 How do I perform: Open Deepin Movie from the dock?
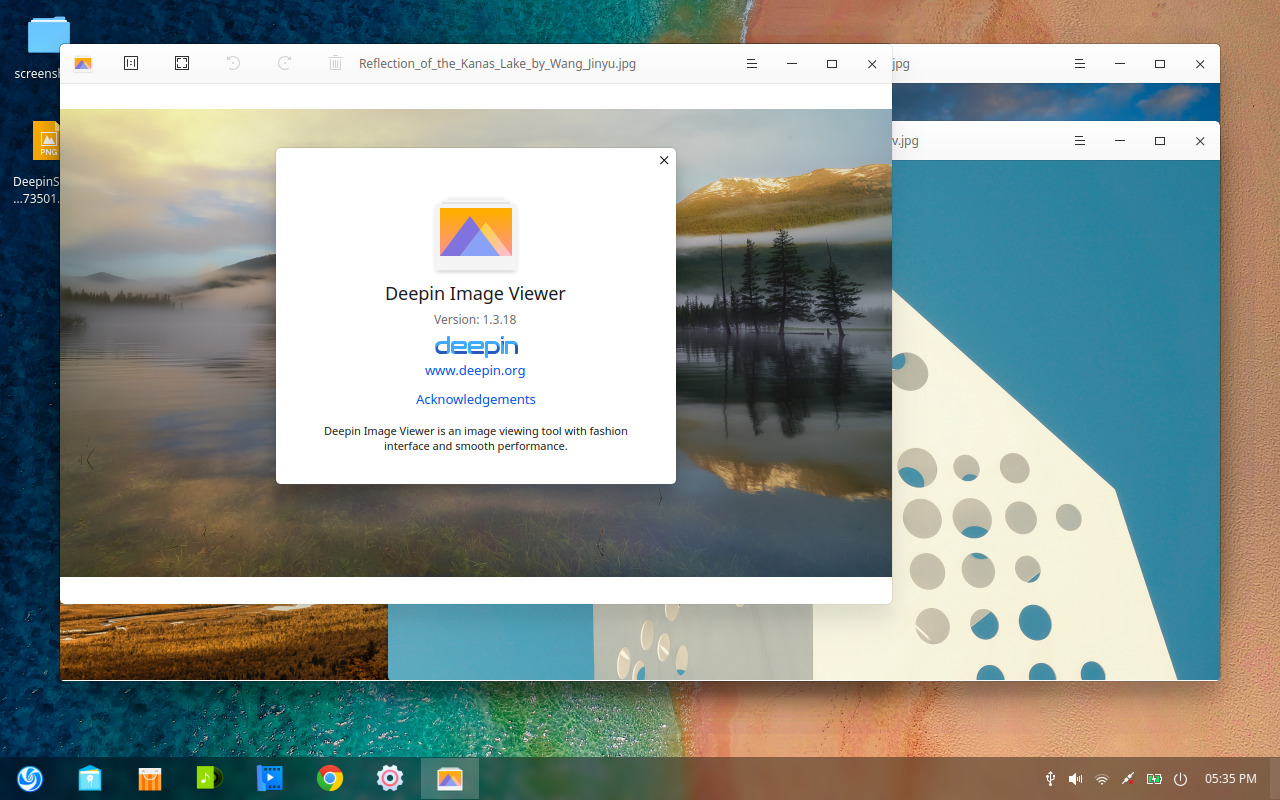(x=269, y=778)
